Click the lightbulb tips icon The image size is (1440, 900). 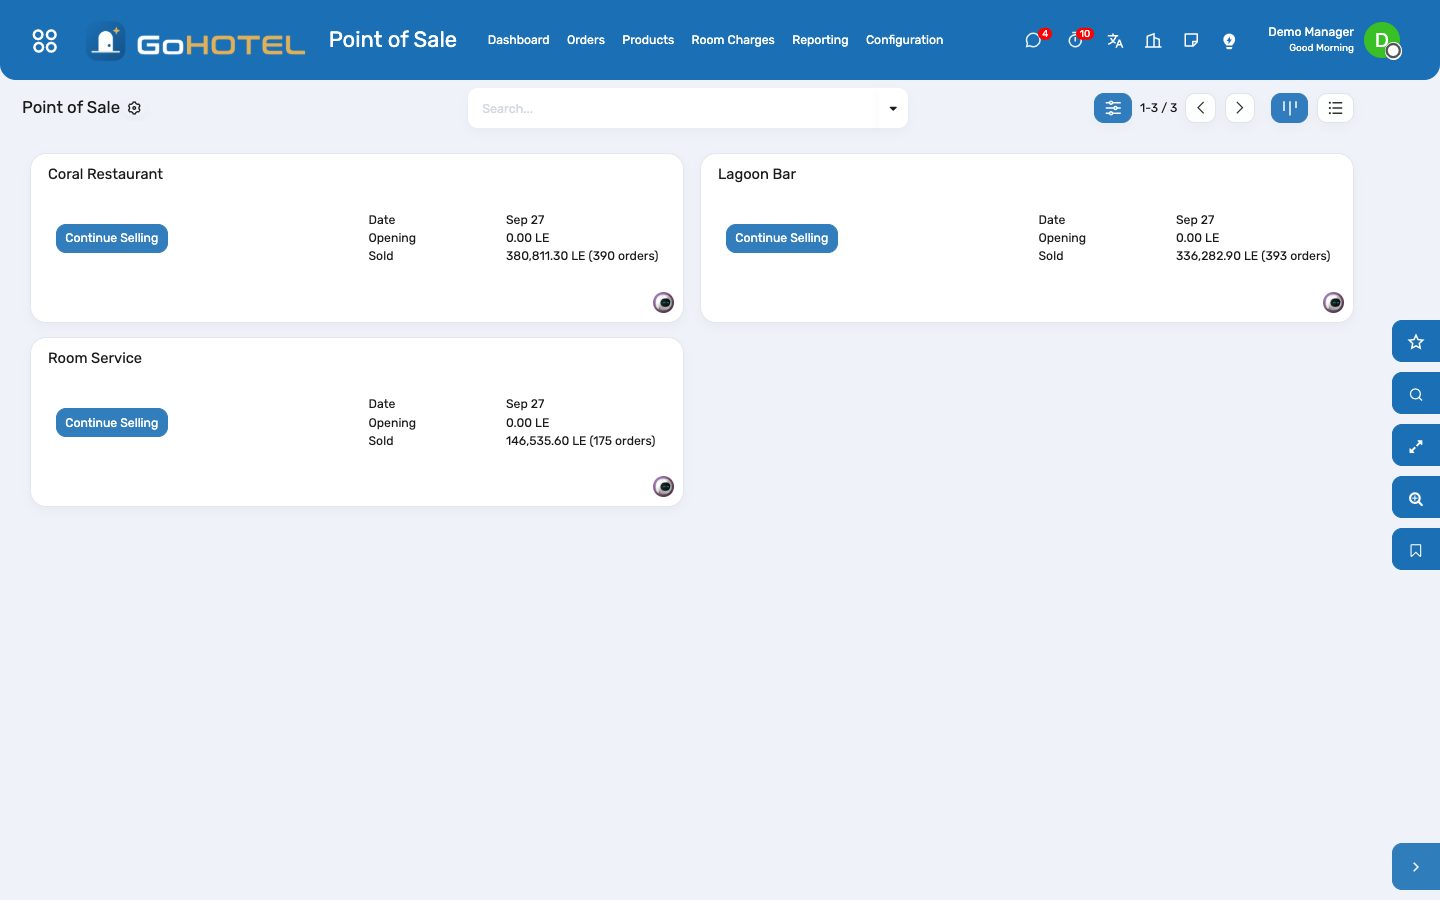(1229, 40)
